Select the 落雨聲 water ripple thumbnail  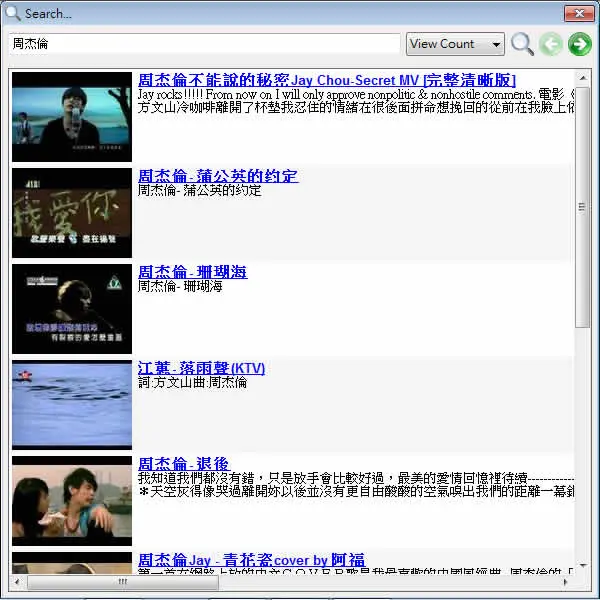pos(72,405)
